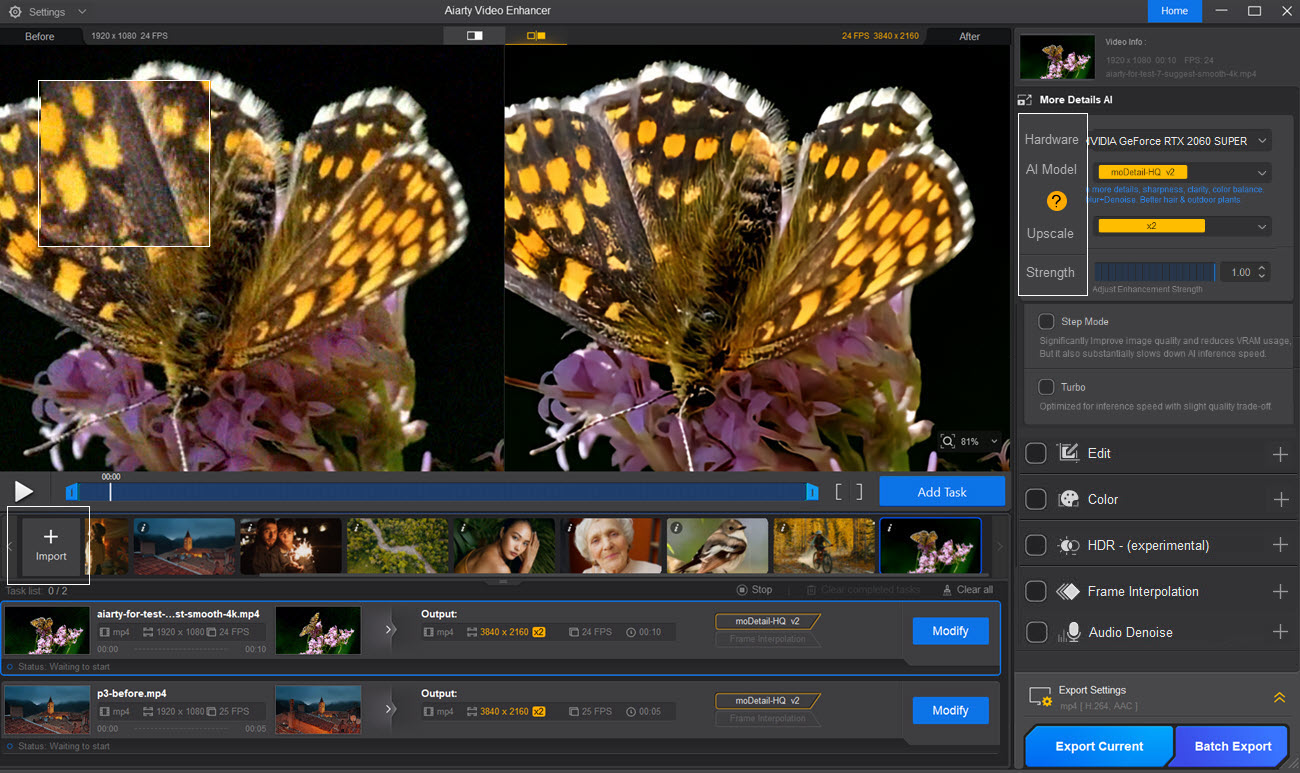The height and width of the screenshot is (773, 1300).
Task: Click the Audio Denoise microphone icon
Action: point(1070,632)
